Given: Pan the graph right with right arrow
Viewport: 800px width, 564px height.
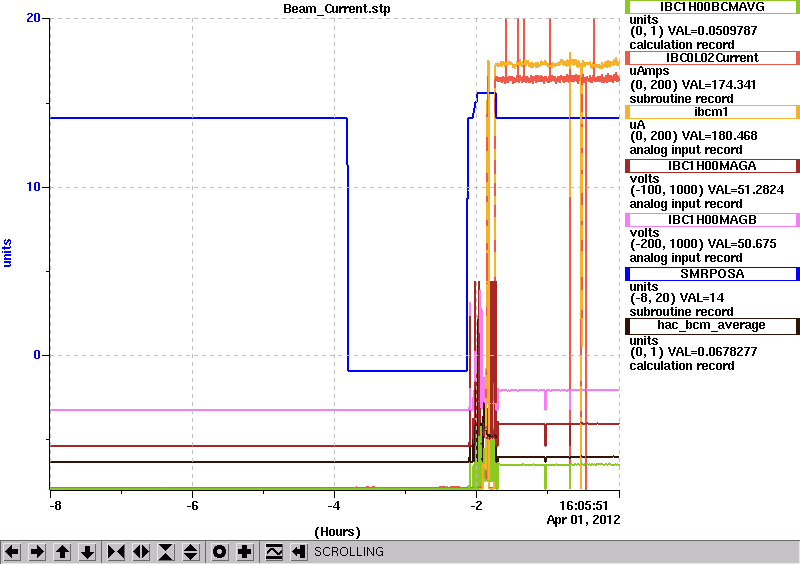Looking at the screenshot, I should coord(37,552).
